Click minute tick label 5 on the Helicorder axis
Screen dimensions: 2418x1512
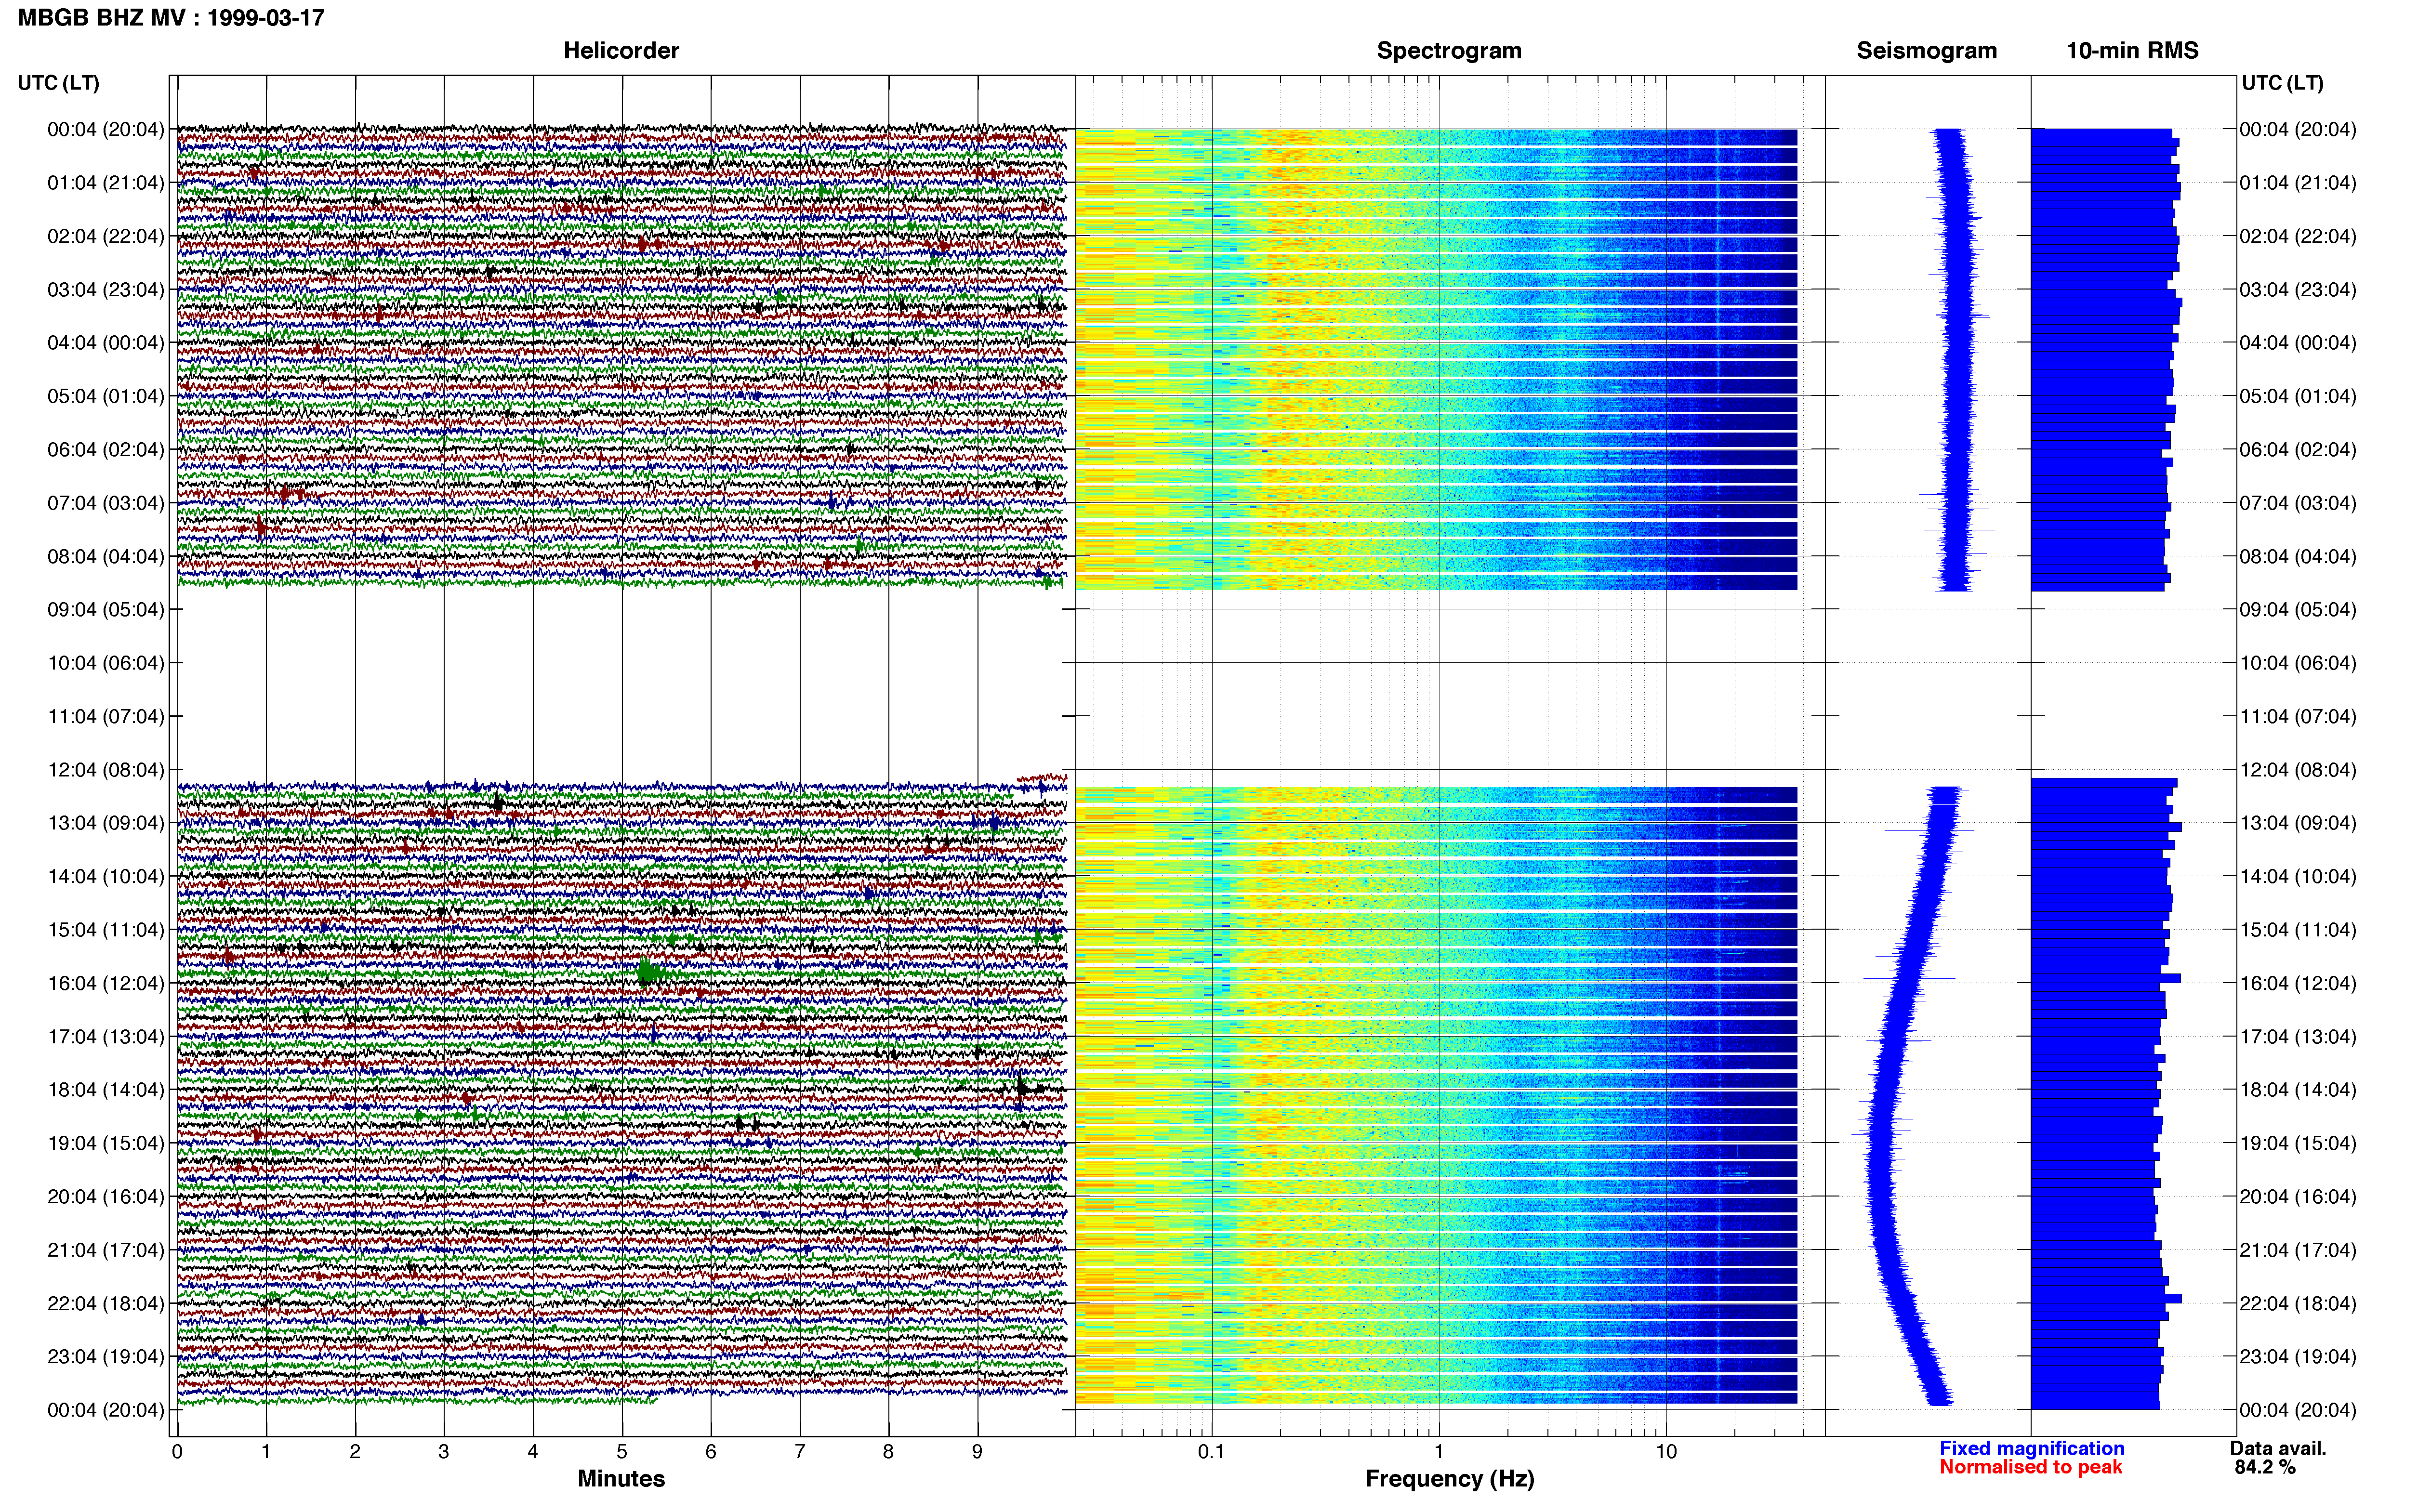(622, 1451)
